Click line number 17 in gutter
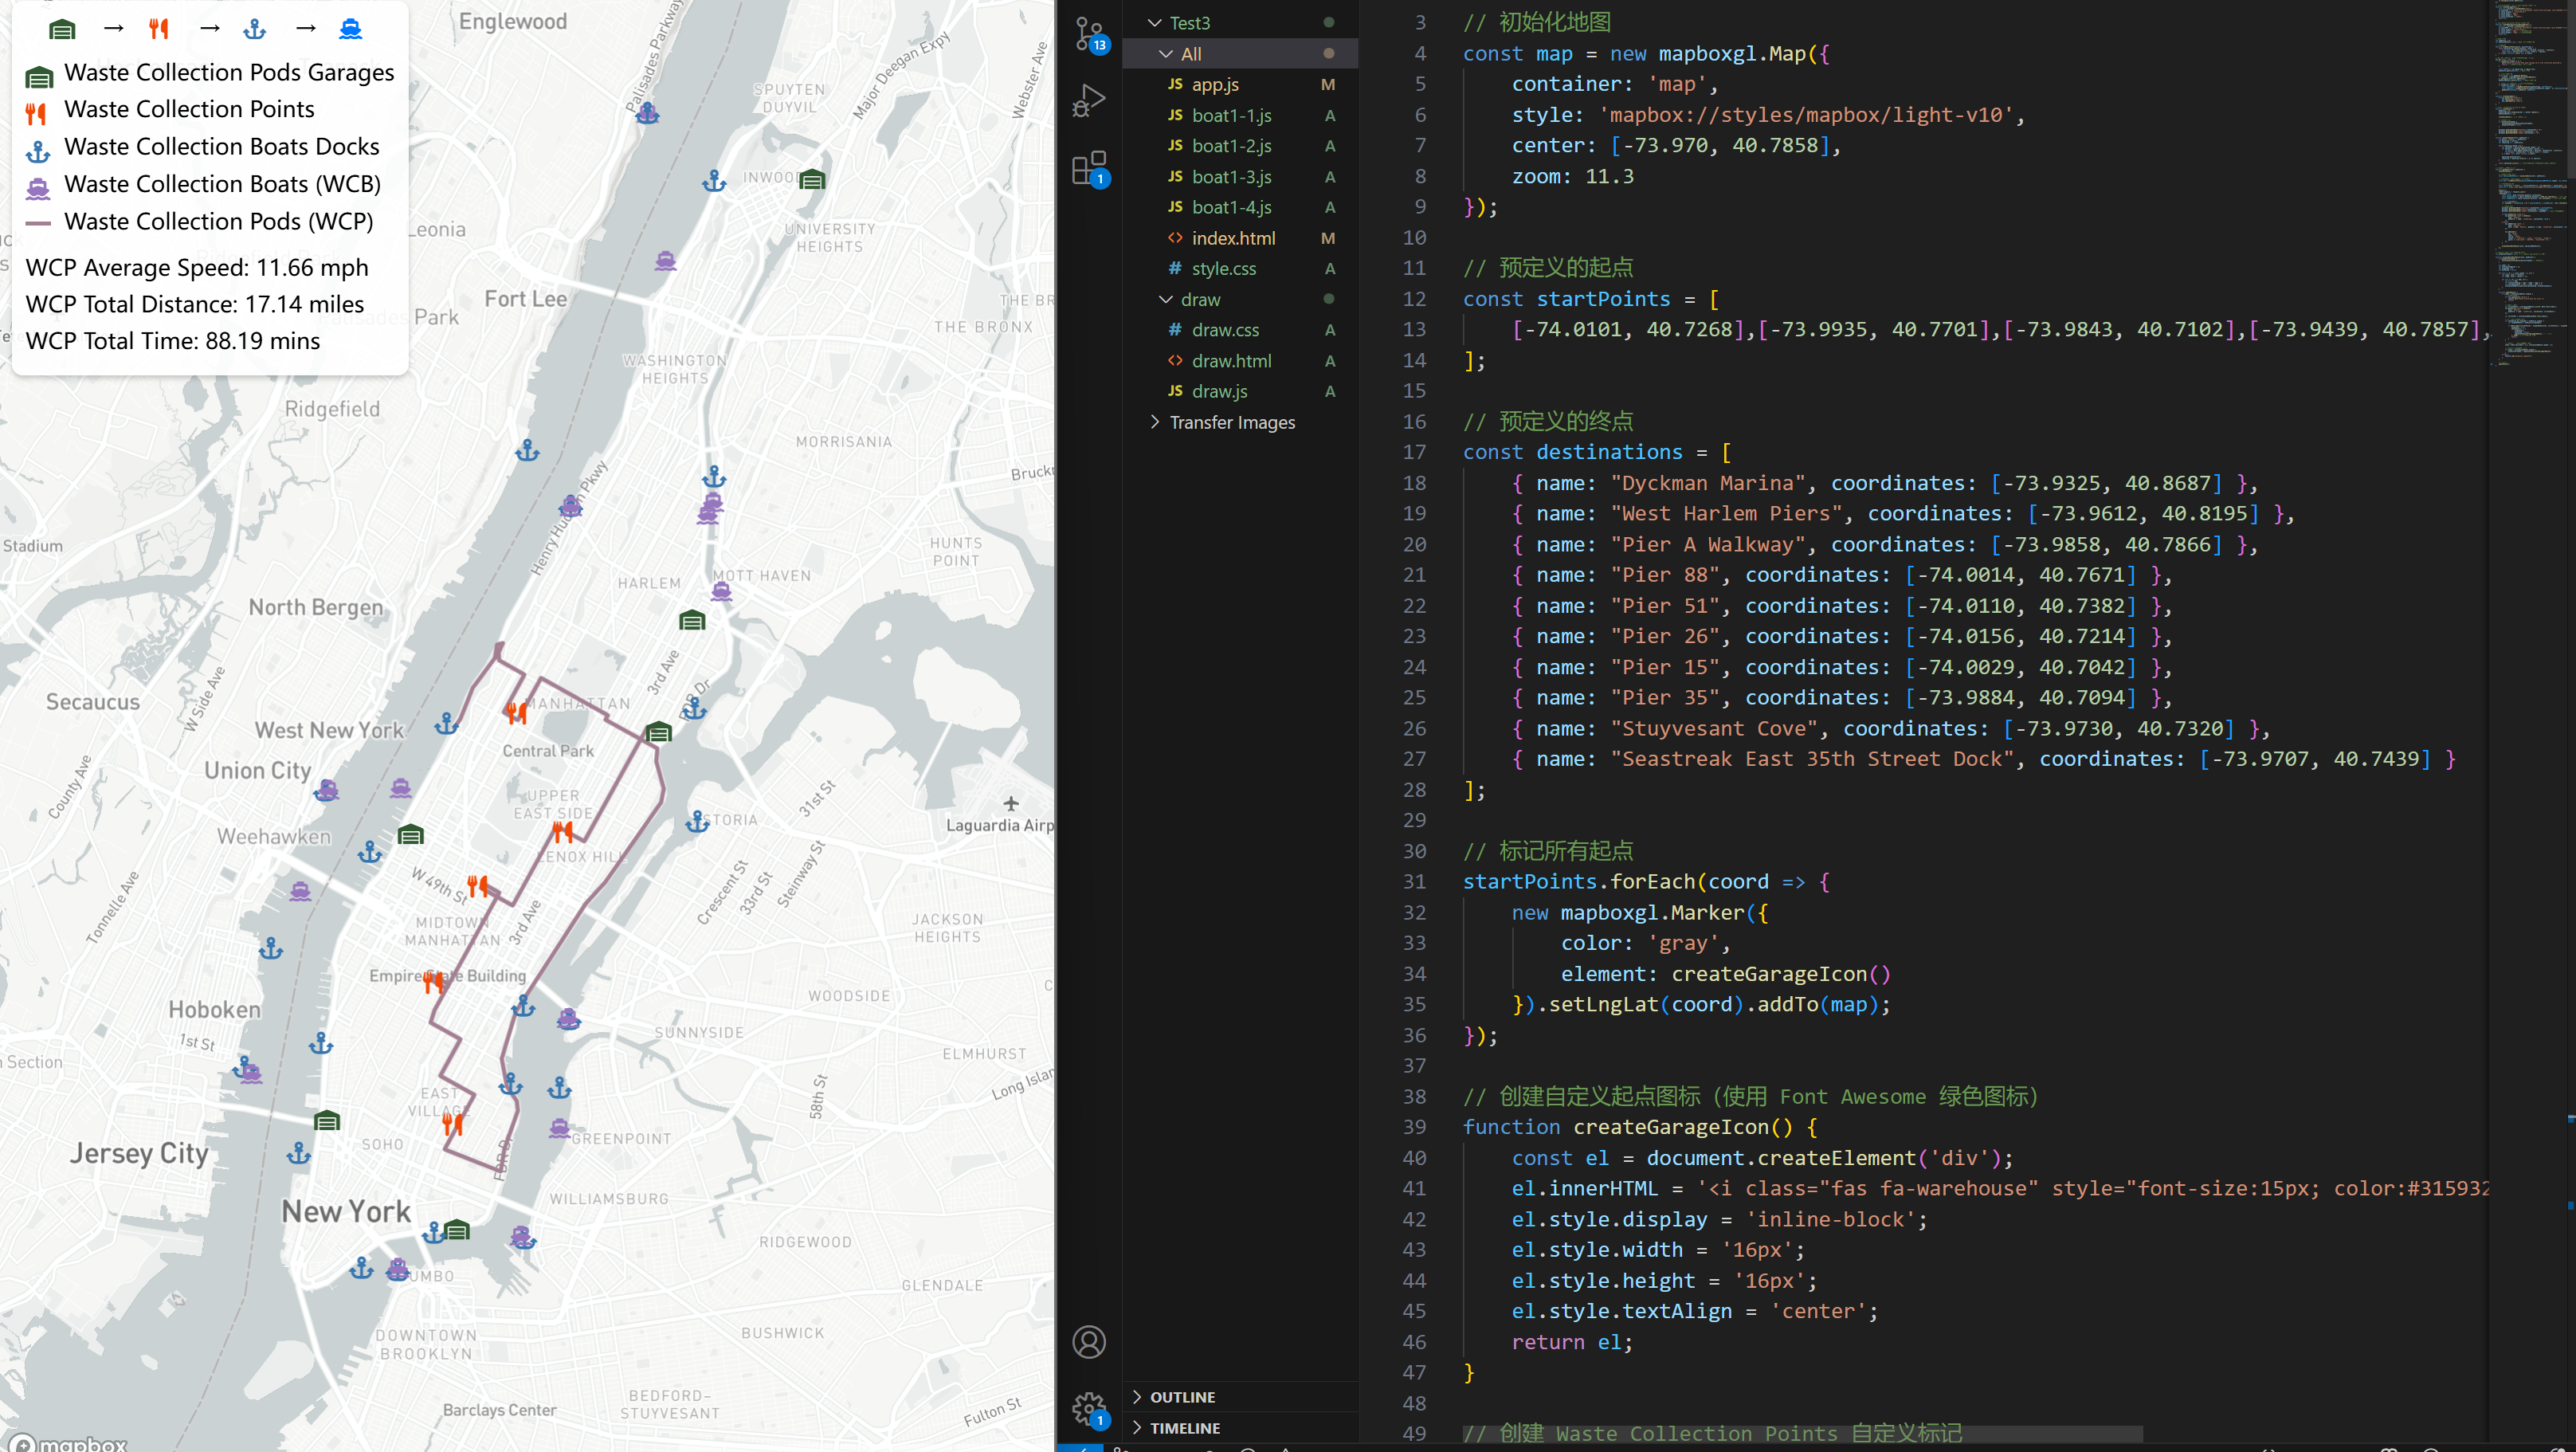2576x1452 pixels. [1414, 452]
